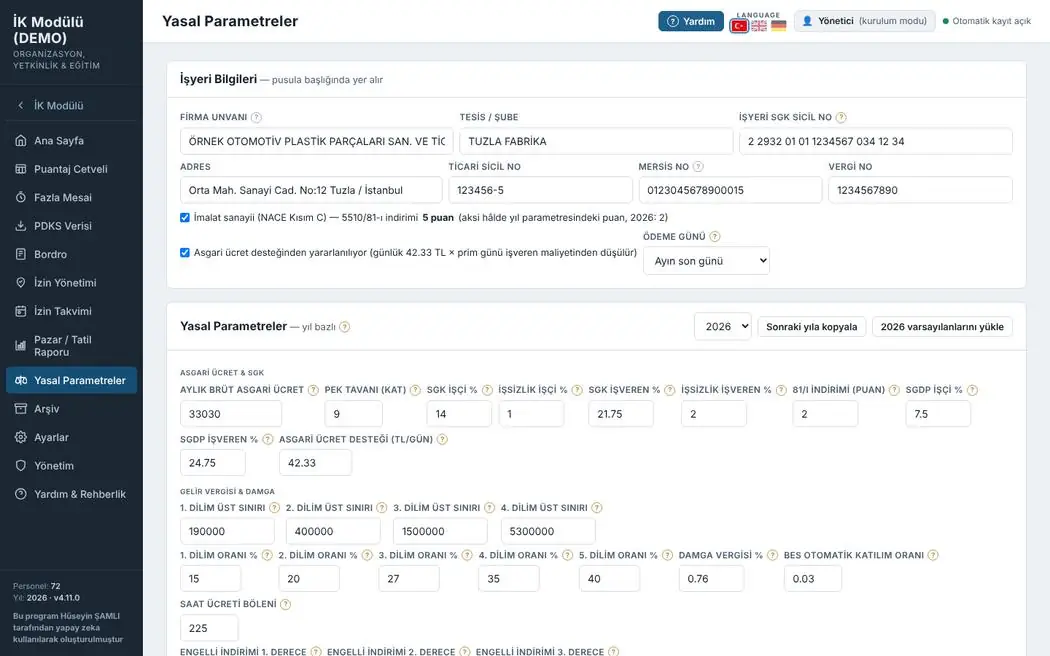The height and width of the screenshot is (656, 1050).
Task: Click help icon beside Damga Vergisi %
Action: pos(772,555)
